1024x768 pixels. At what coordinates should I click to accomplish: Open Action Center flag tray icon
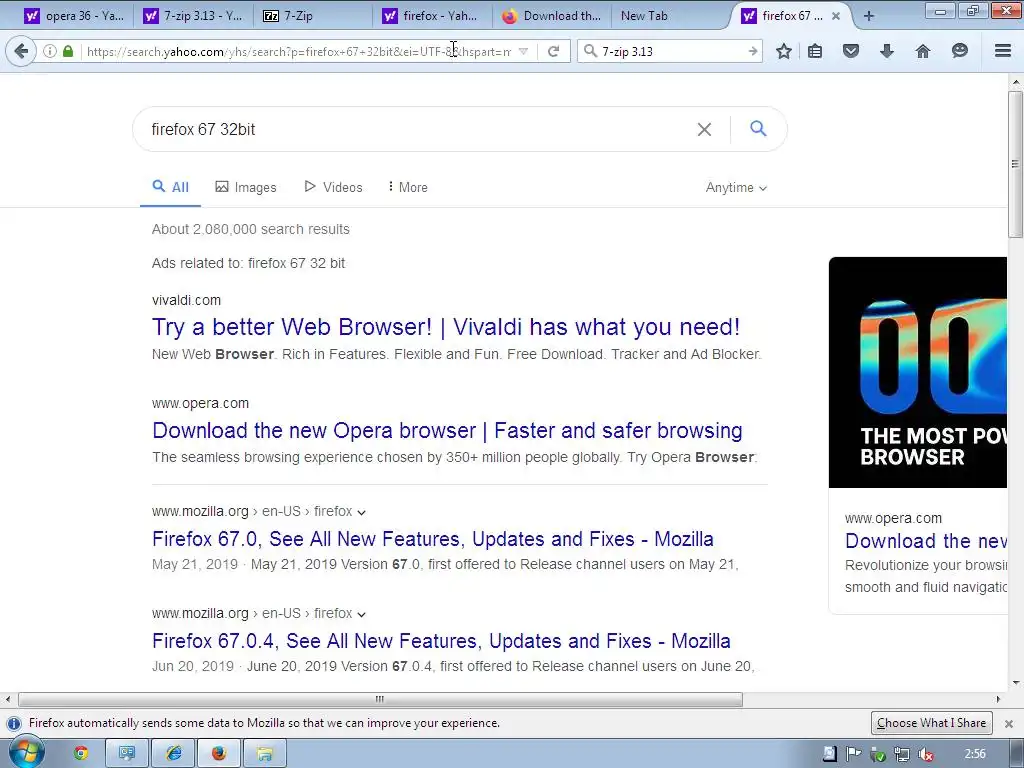(853, 754)
